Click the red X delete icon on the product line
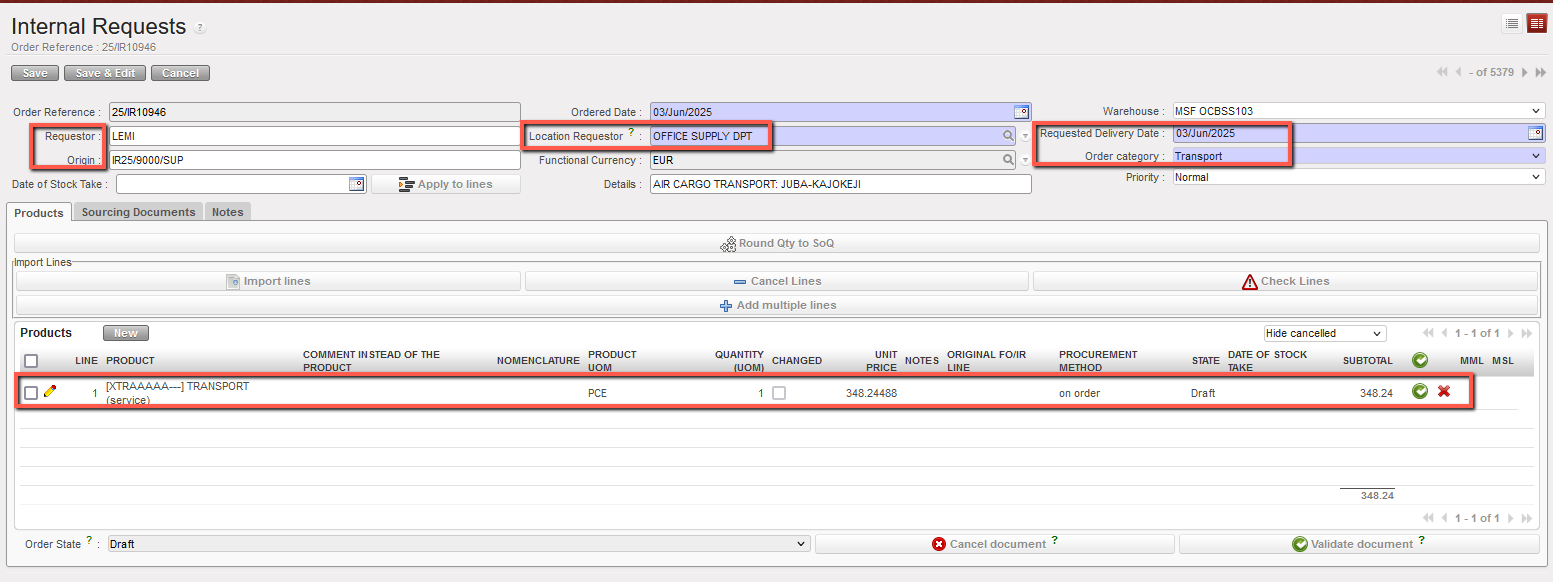1553x582 pixels. coord(1444,391)
